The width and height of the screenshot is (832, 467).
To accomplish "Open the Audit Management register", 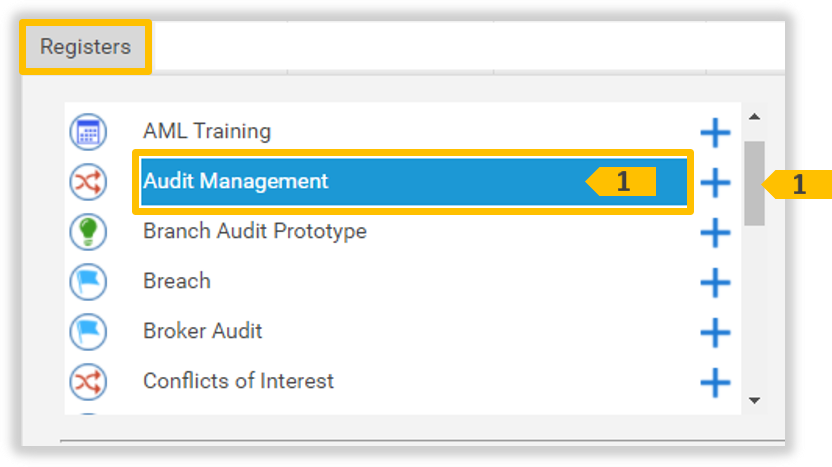I will (236, 181).
